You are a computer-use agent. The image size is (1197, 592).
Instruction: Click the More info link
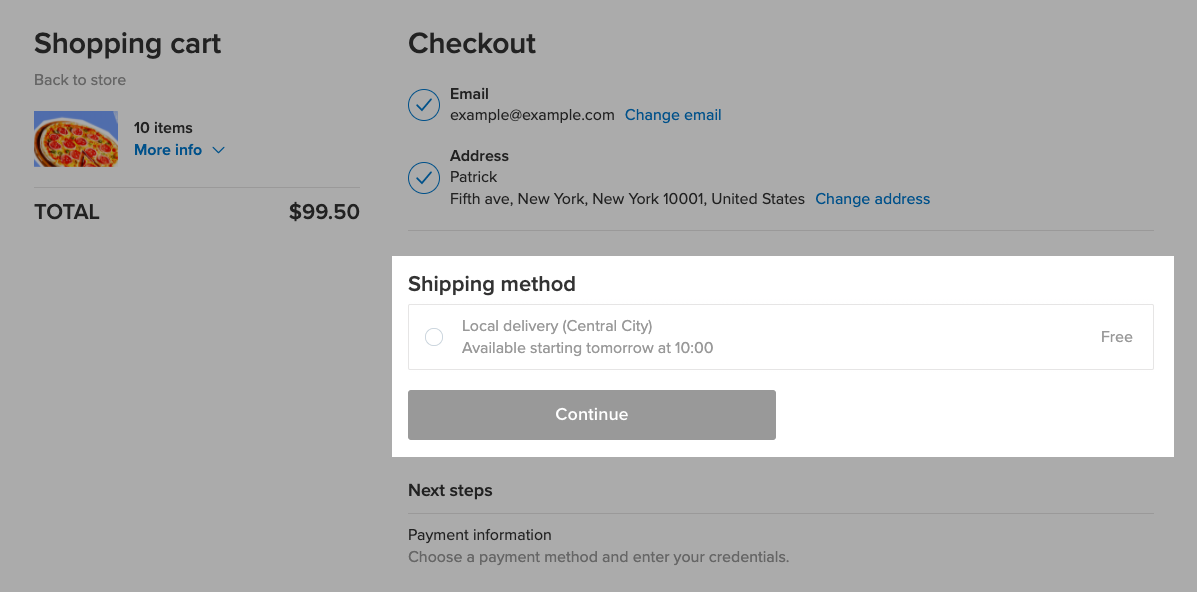pyautogui.click(x=168, y=150)
